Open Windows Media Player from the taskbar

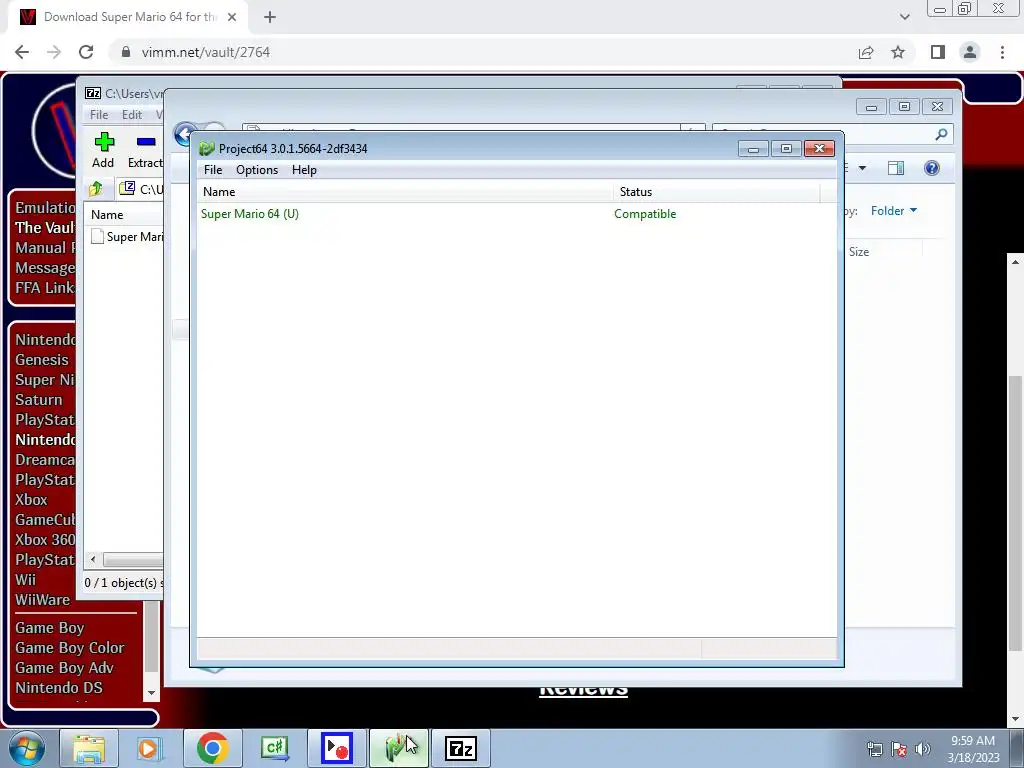[x=150, y=748]
